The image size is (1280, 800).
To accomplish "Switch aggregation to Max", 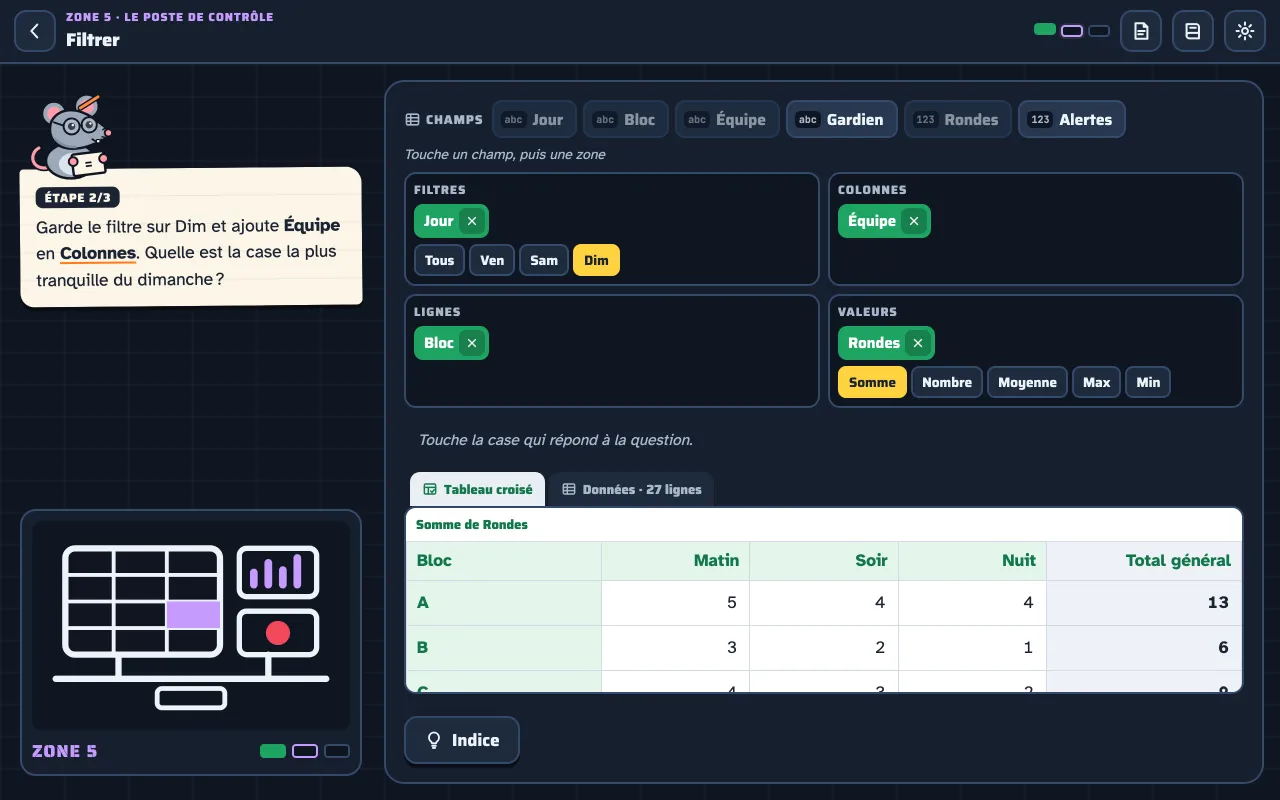I will 1097,382.
